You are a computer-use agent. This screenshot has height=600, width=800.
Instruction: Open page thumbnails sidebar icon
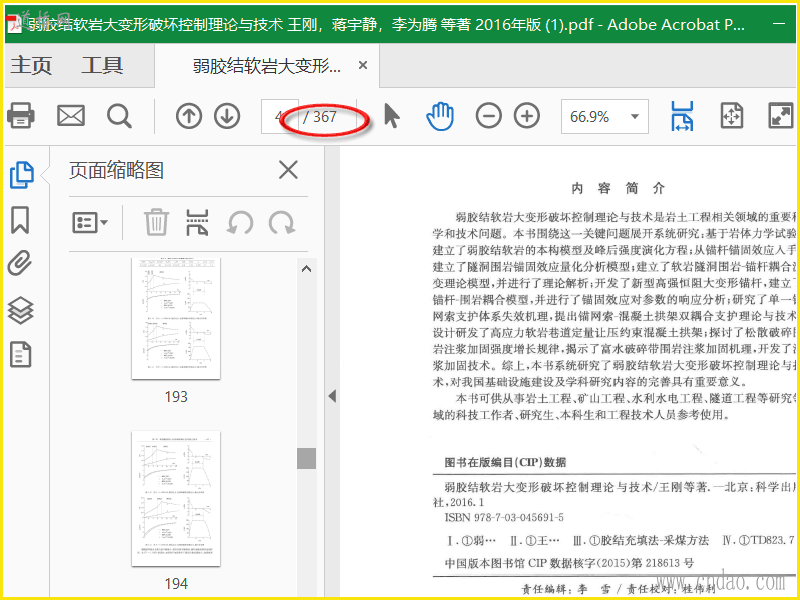click(22, 175)
